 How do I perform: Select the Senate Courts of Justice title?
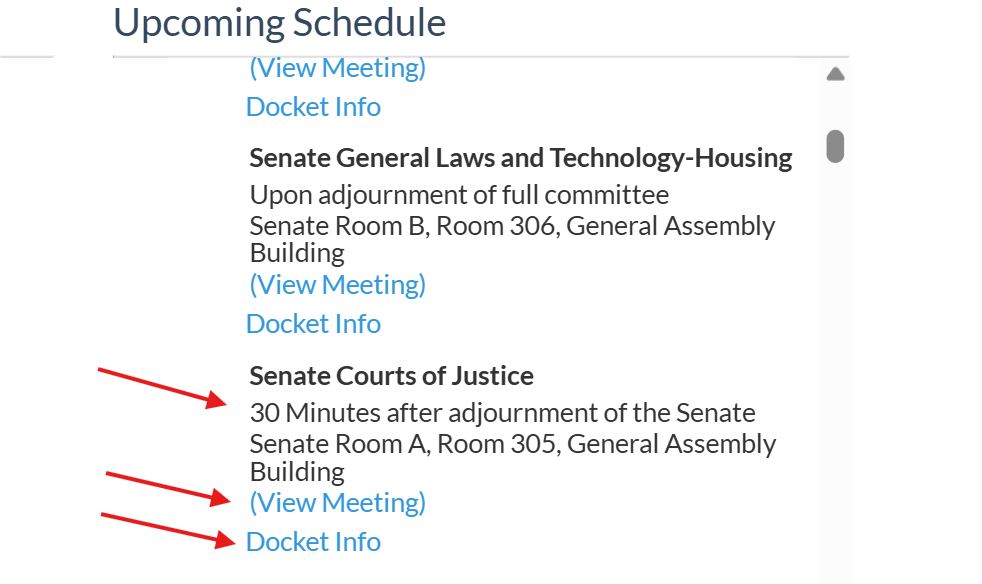tap(391, 376)
